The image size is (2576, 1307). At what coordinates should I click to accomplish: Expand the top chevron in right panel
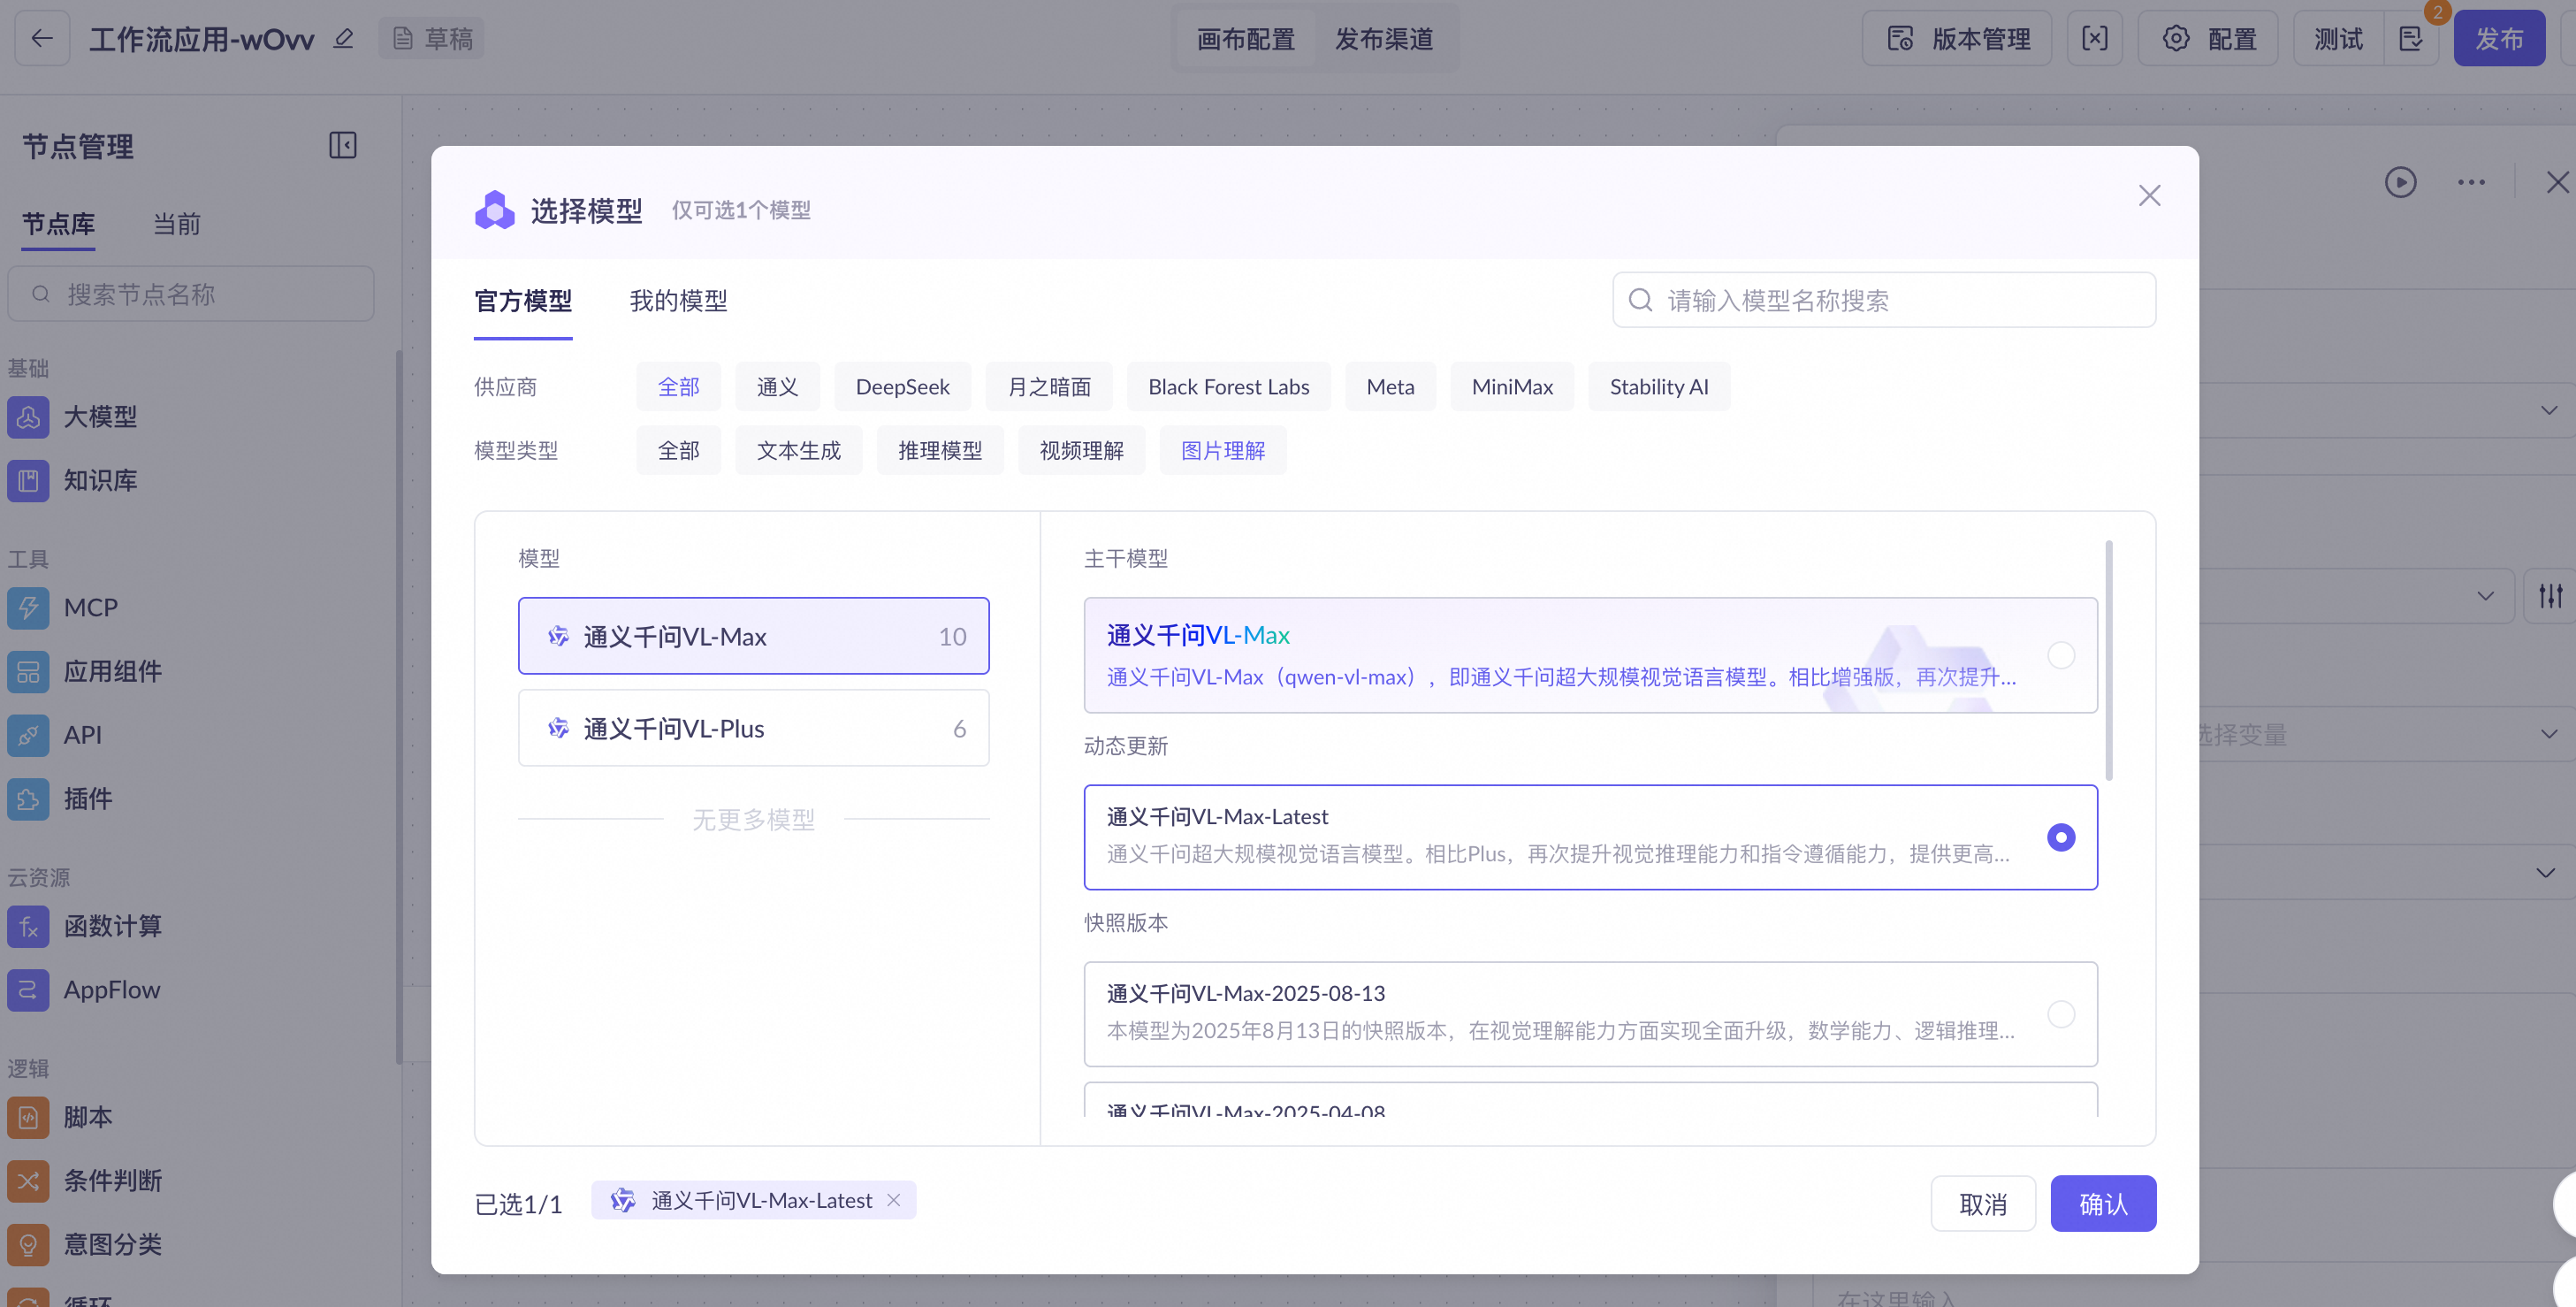pyautogui.click(x=2548, y=410)
